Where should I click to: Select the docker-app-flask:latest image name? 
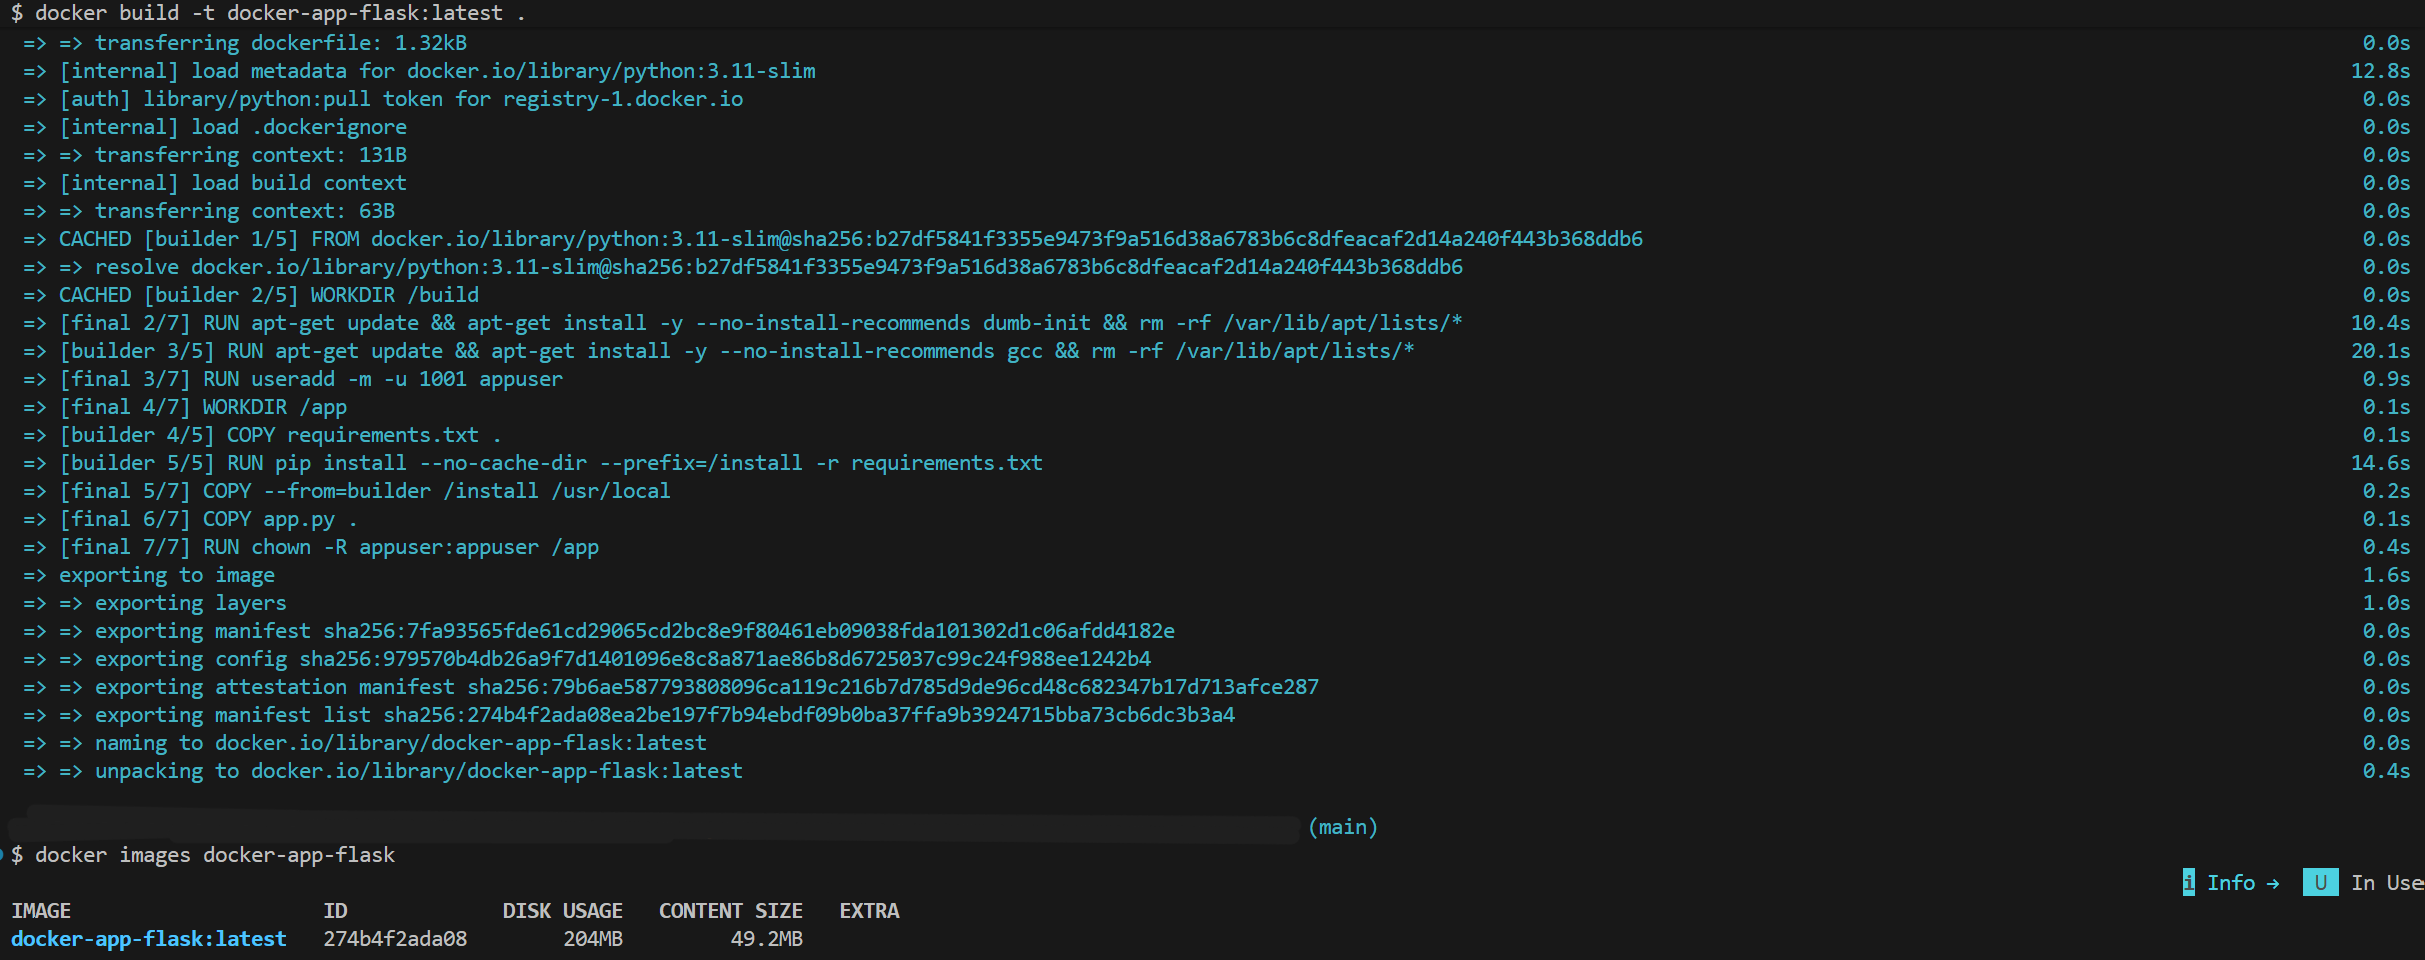tap(149, 939)
